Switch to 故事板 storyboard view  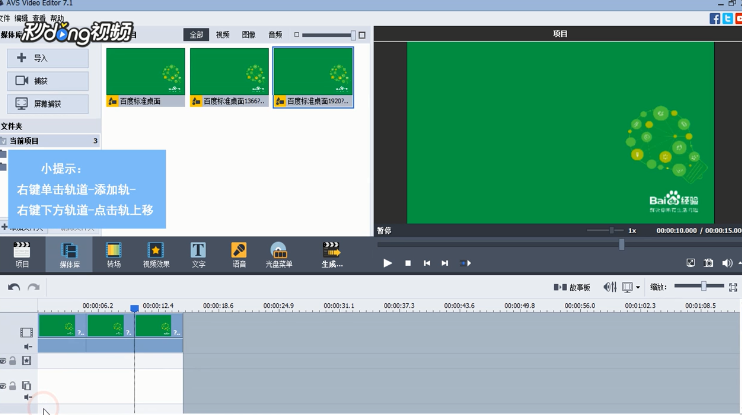[x=572, y=287]
